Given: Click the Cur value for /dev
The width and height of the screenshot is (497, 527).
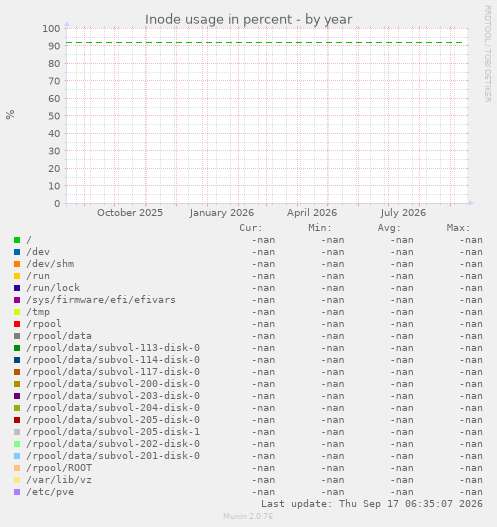Looking at the screenshot, I should tap(264, 252).
